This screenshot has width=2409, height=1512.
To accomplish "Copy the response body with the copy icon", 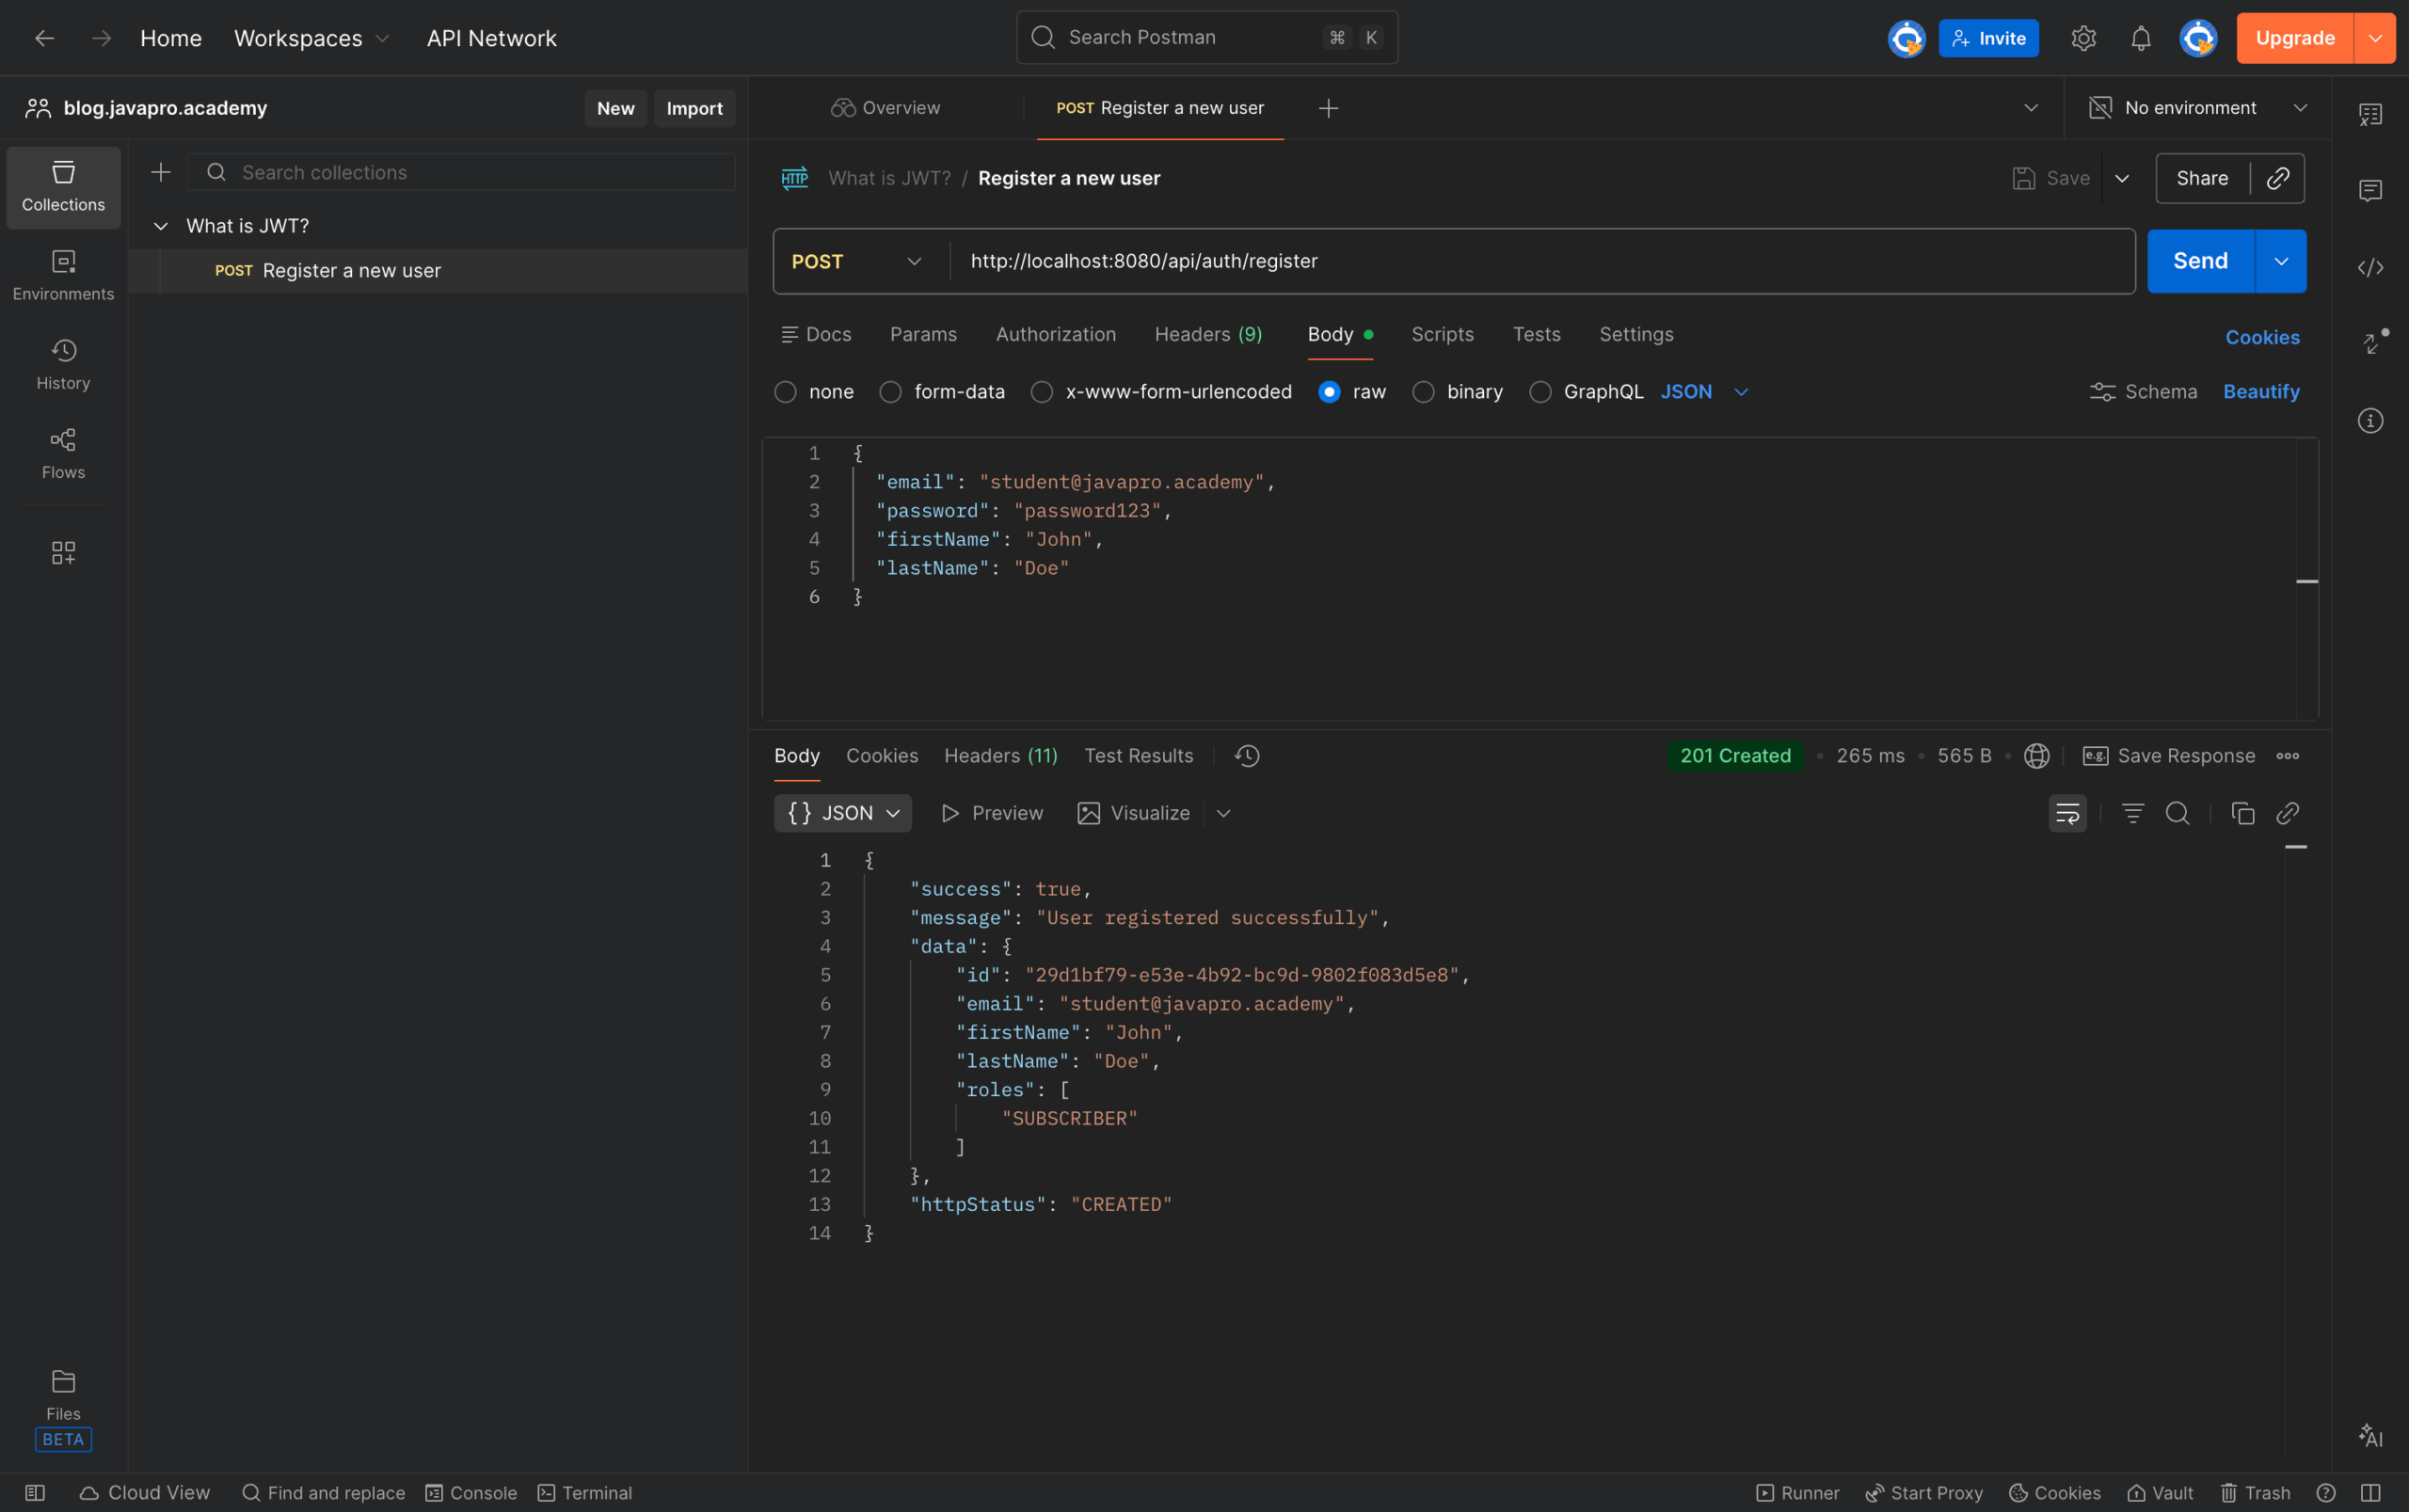I will coord(2242,813).
